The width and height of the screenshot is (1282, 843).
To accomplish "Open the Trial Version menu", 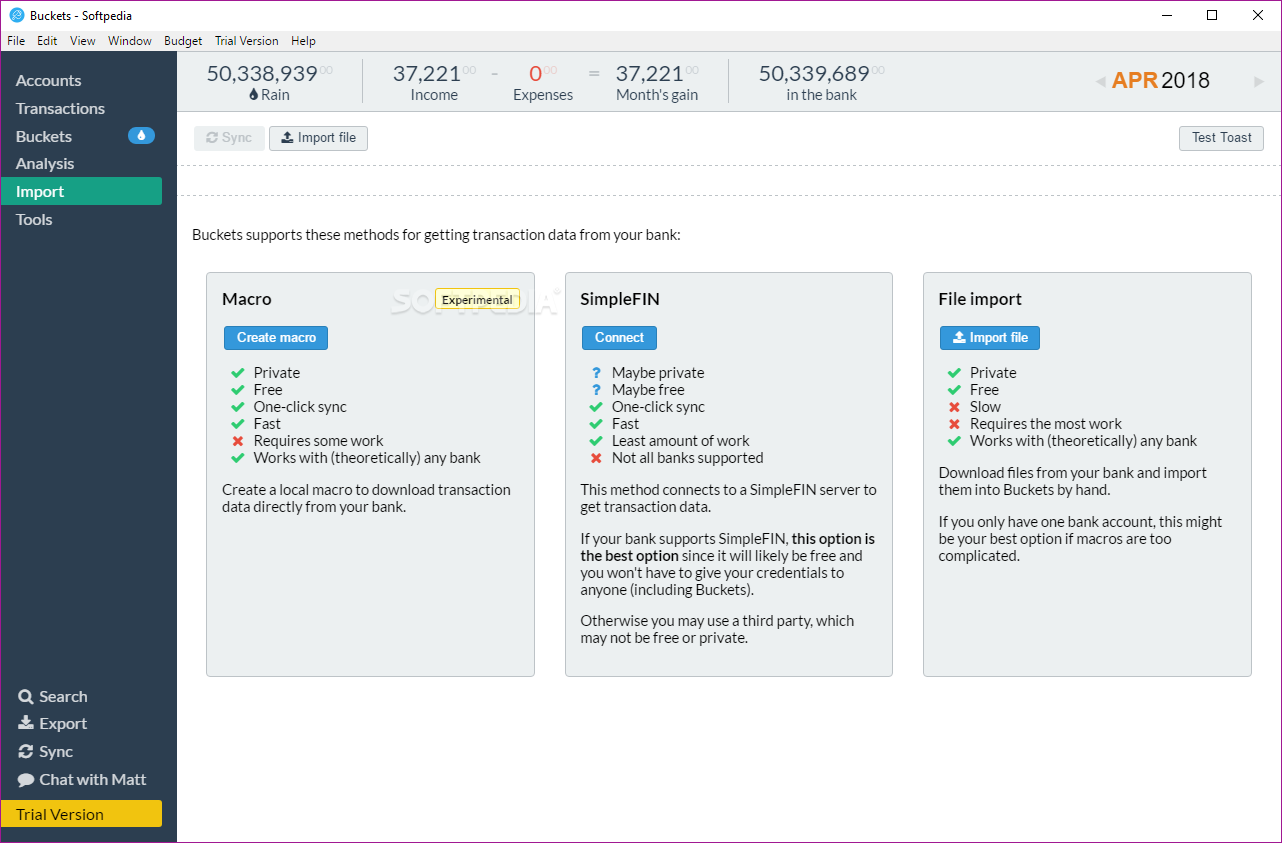I will click(x=247, y=41).
